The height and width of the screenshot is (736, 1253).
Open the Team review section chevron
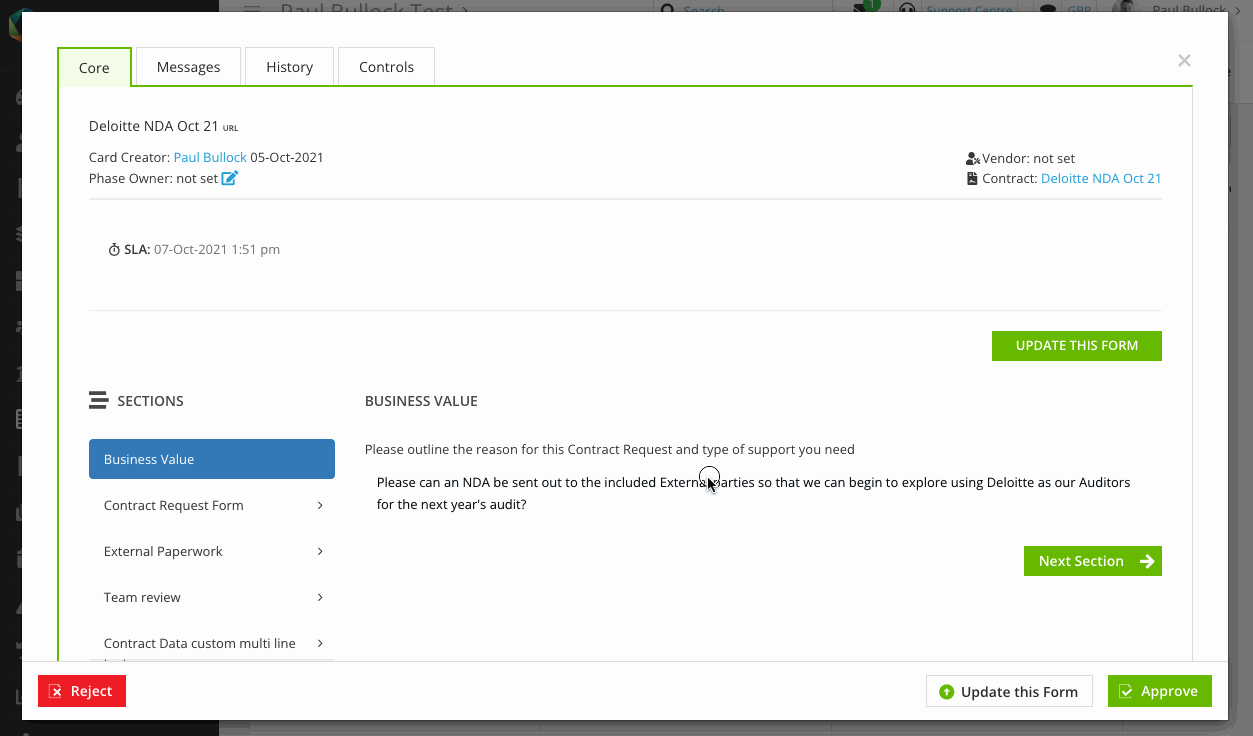point(320,597)
